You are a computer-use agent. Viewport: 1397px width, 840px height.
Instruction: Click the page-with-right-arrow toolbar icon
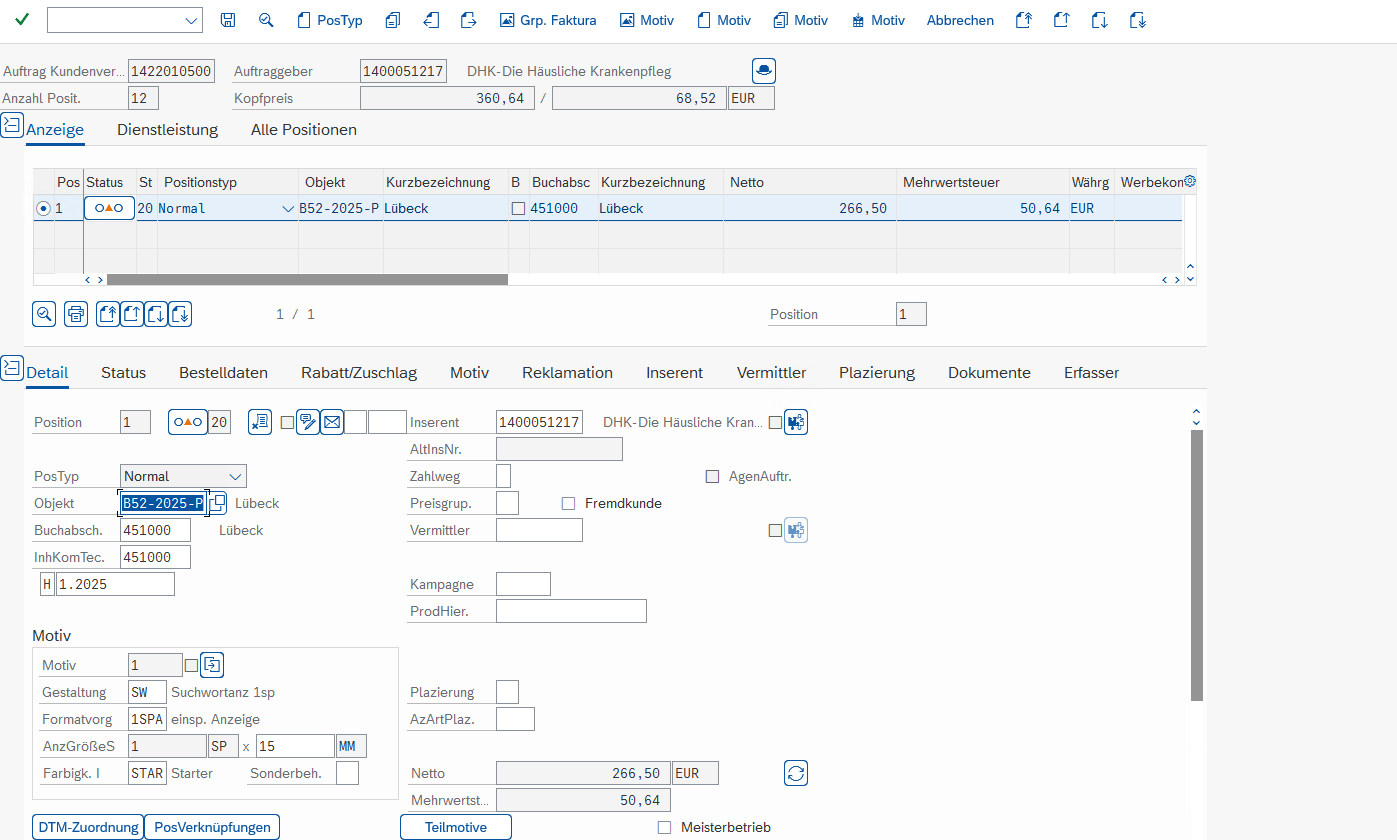(x=468, y=20)
